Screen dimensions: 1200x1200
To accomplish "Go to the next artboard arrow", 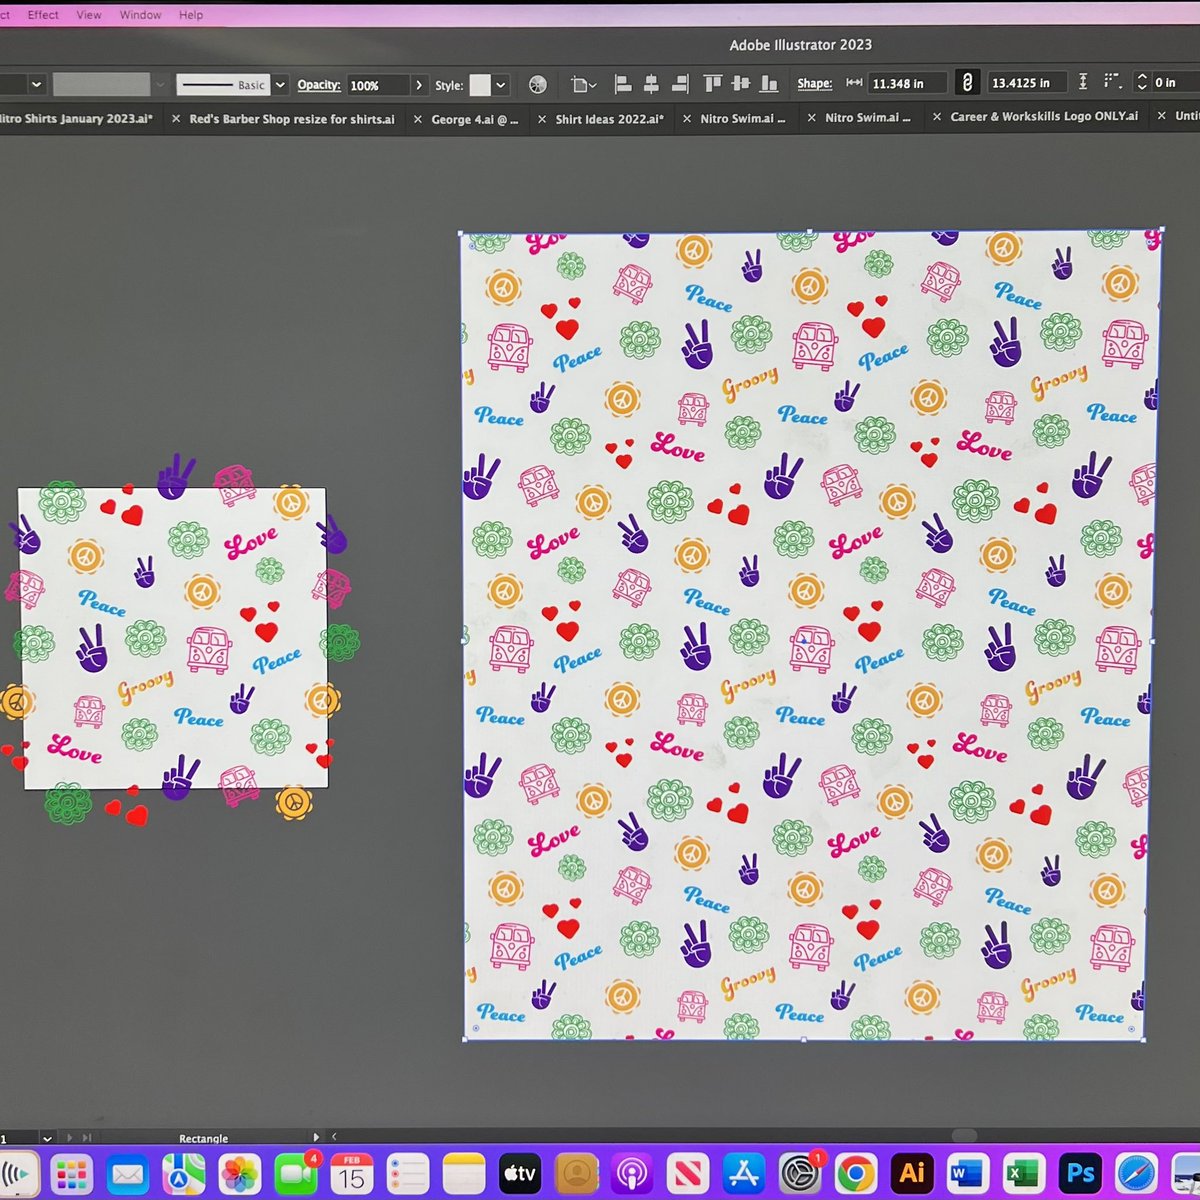I will (70, 1138).
